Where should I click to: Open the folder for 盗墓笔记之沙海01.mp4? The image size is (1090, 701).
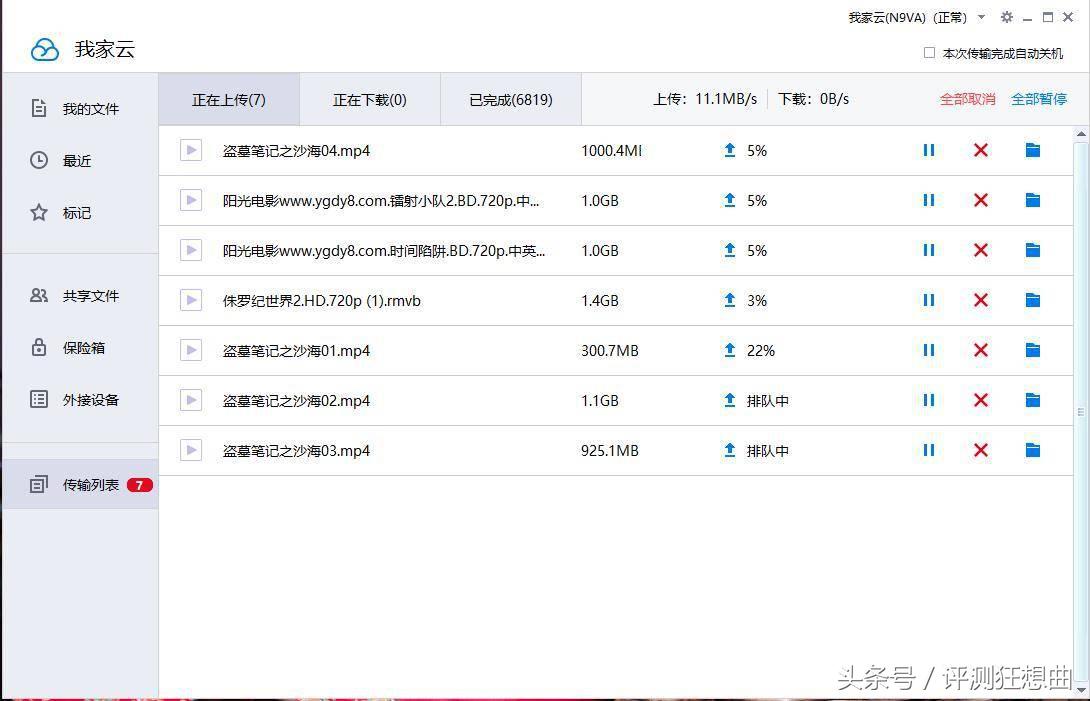pyautogui.click(x=1032, y=350)
